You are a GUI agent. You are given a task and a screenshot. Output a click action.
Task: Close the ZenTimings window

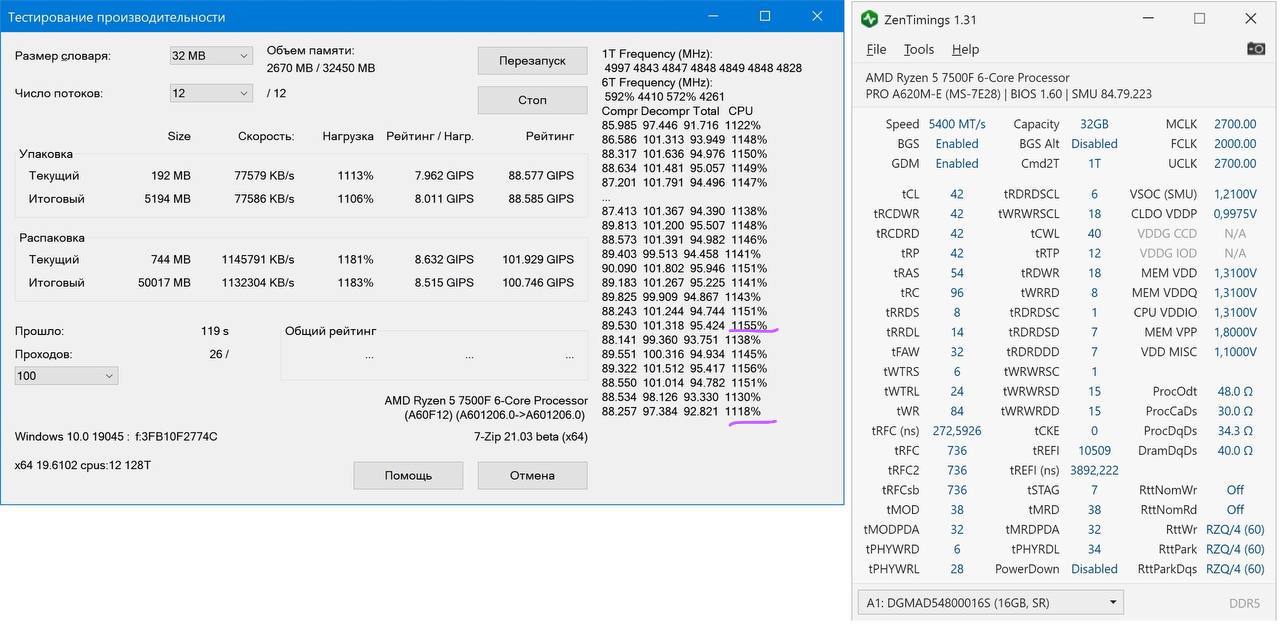click(1251, 19)
